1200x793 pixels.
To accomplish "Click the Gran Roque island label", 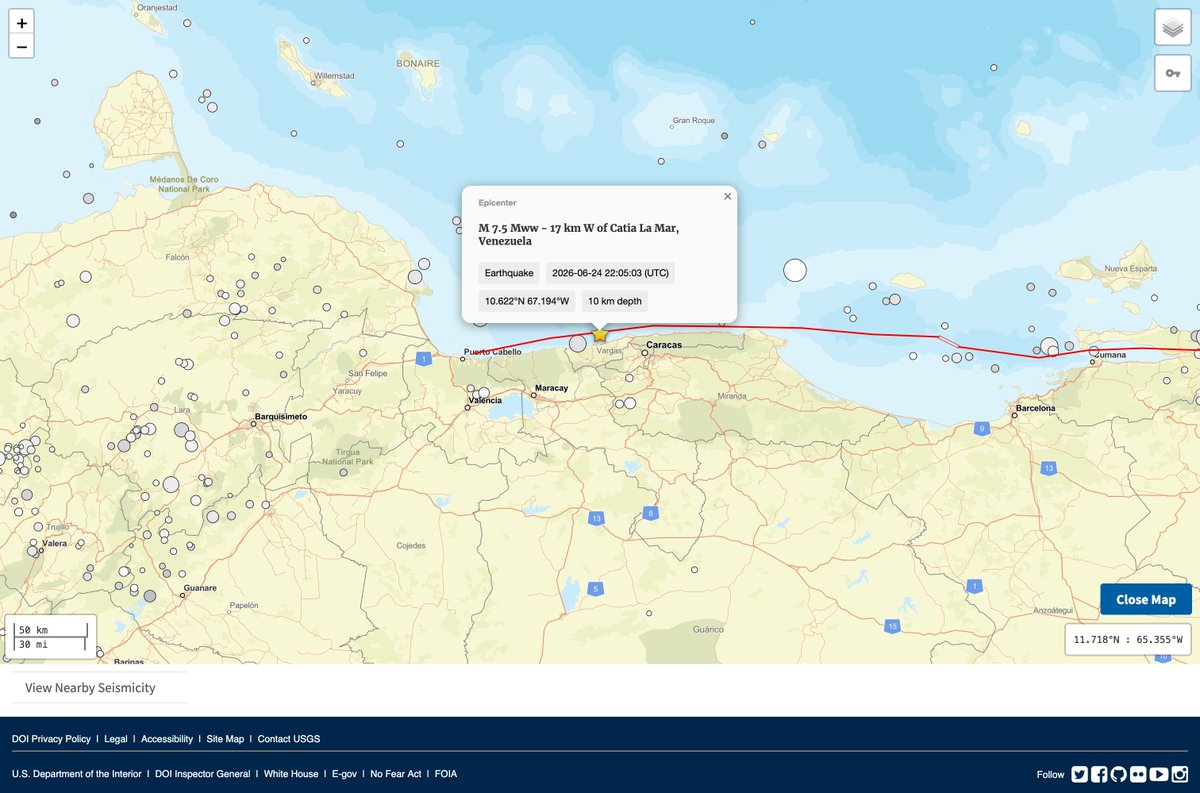I will 694,121.
